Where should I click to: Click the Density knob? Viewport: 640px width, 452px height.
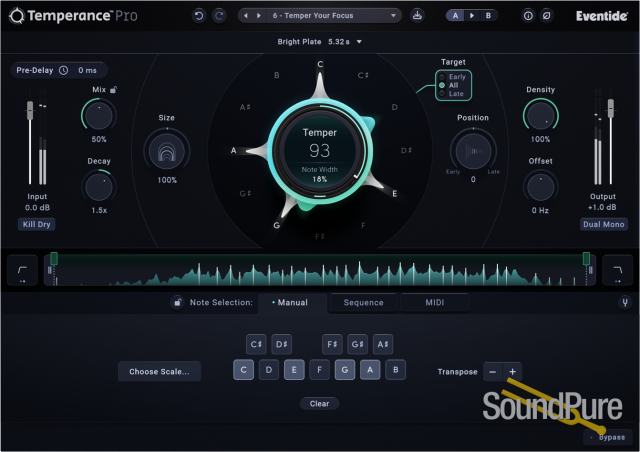pos(540,116)
